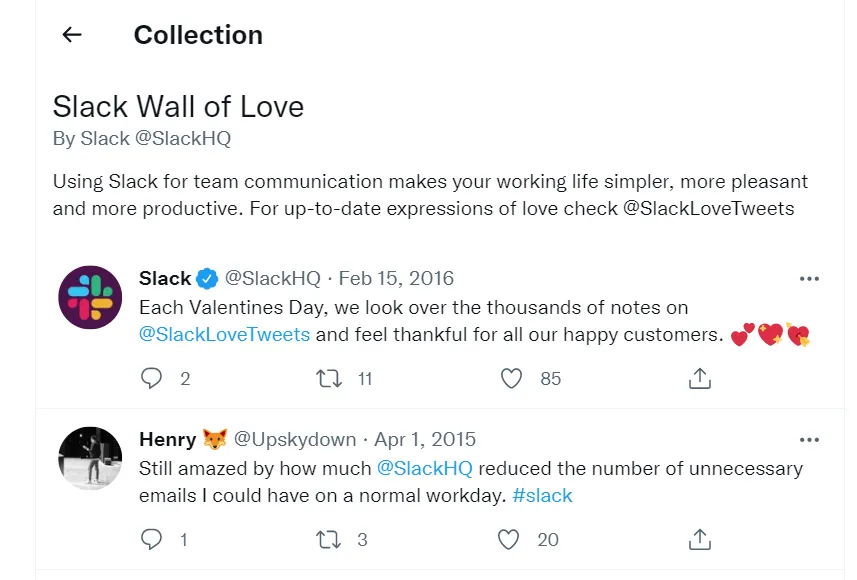The image size is (857, 580).
Task: Click @SlackHQ mention in Henry's tweet
Action: tap(424, 468)
